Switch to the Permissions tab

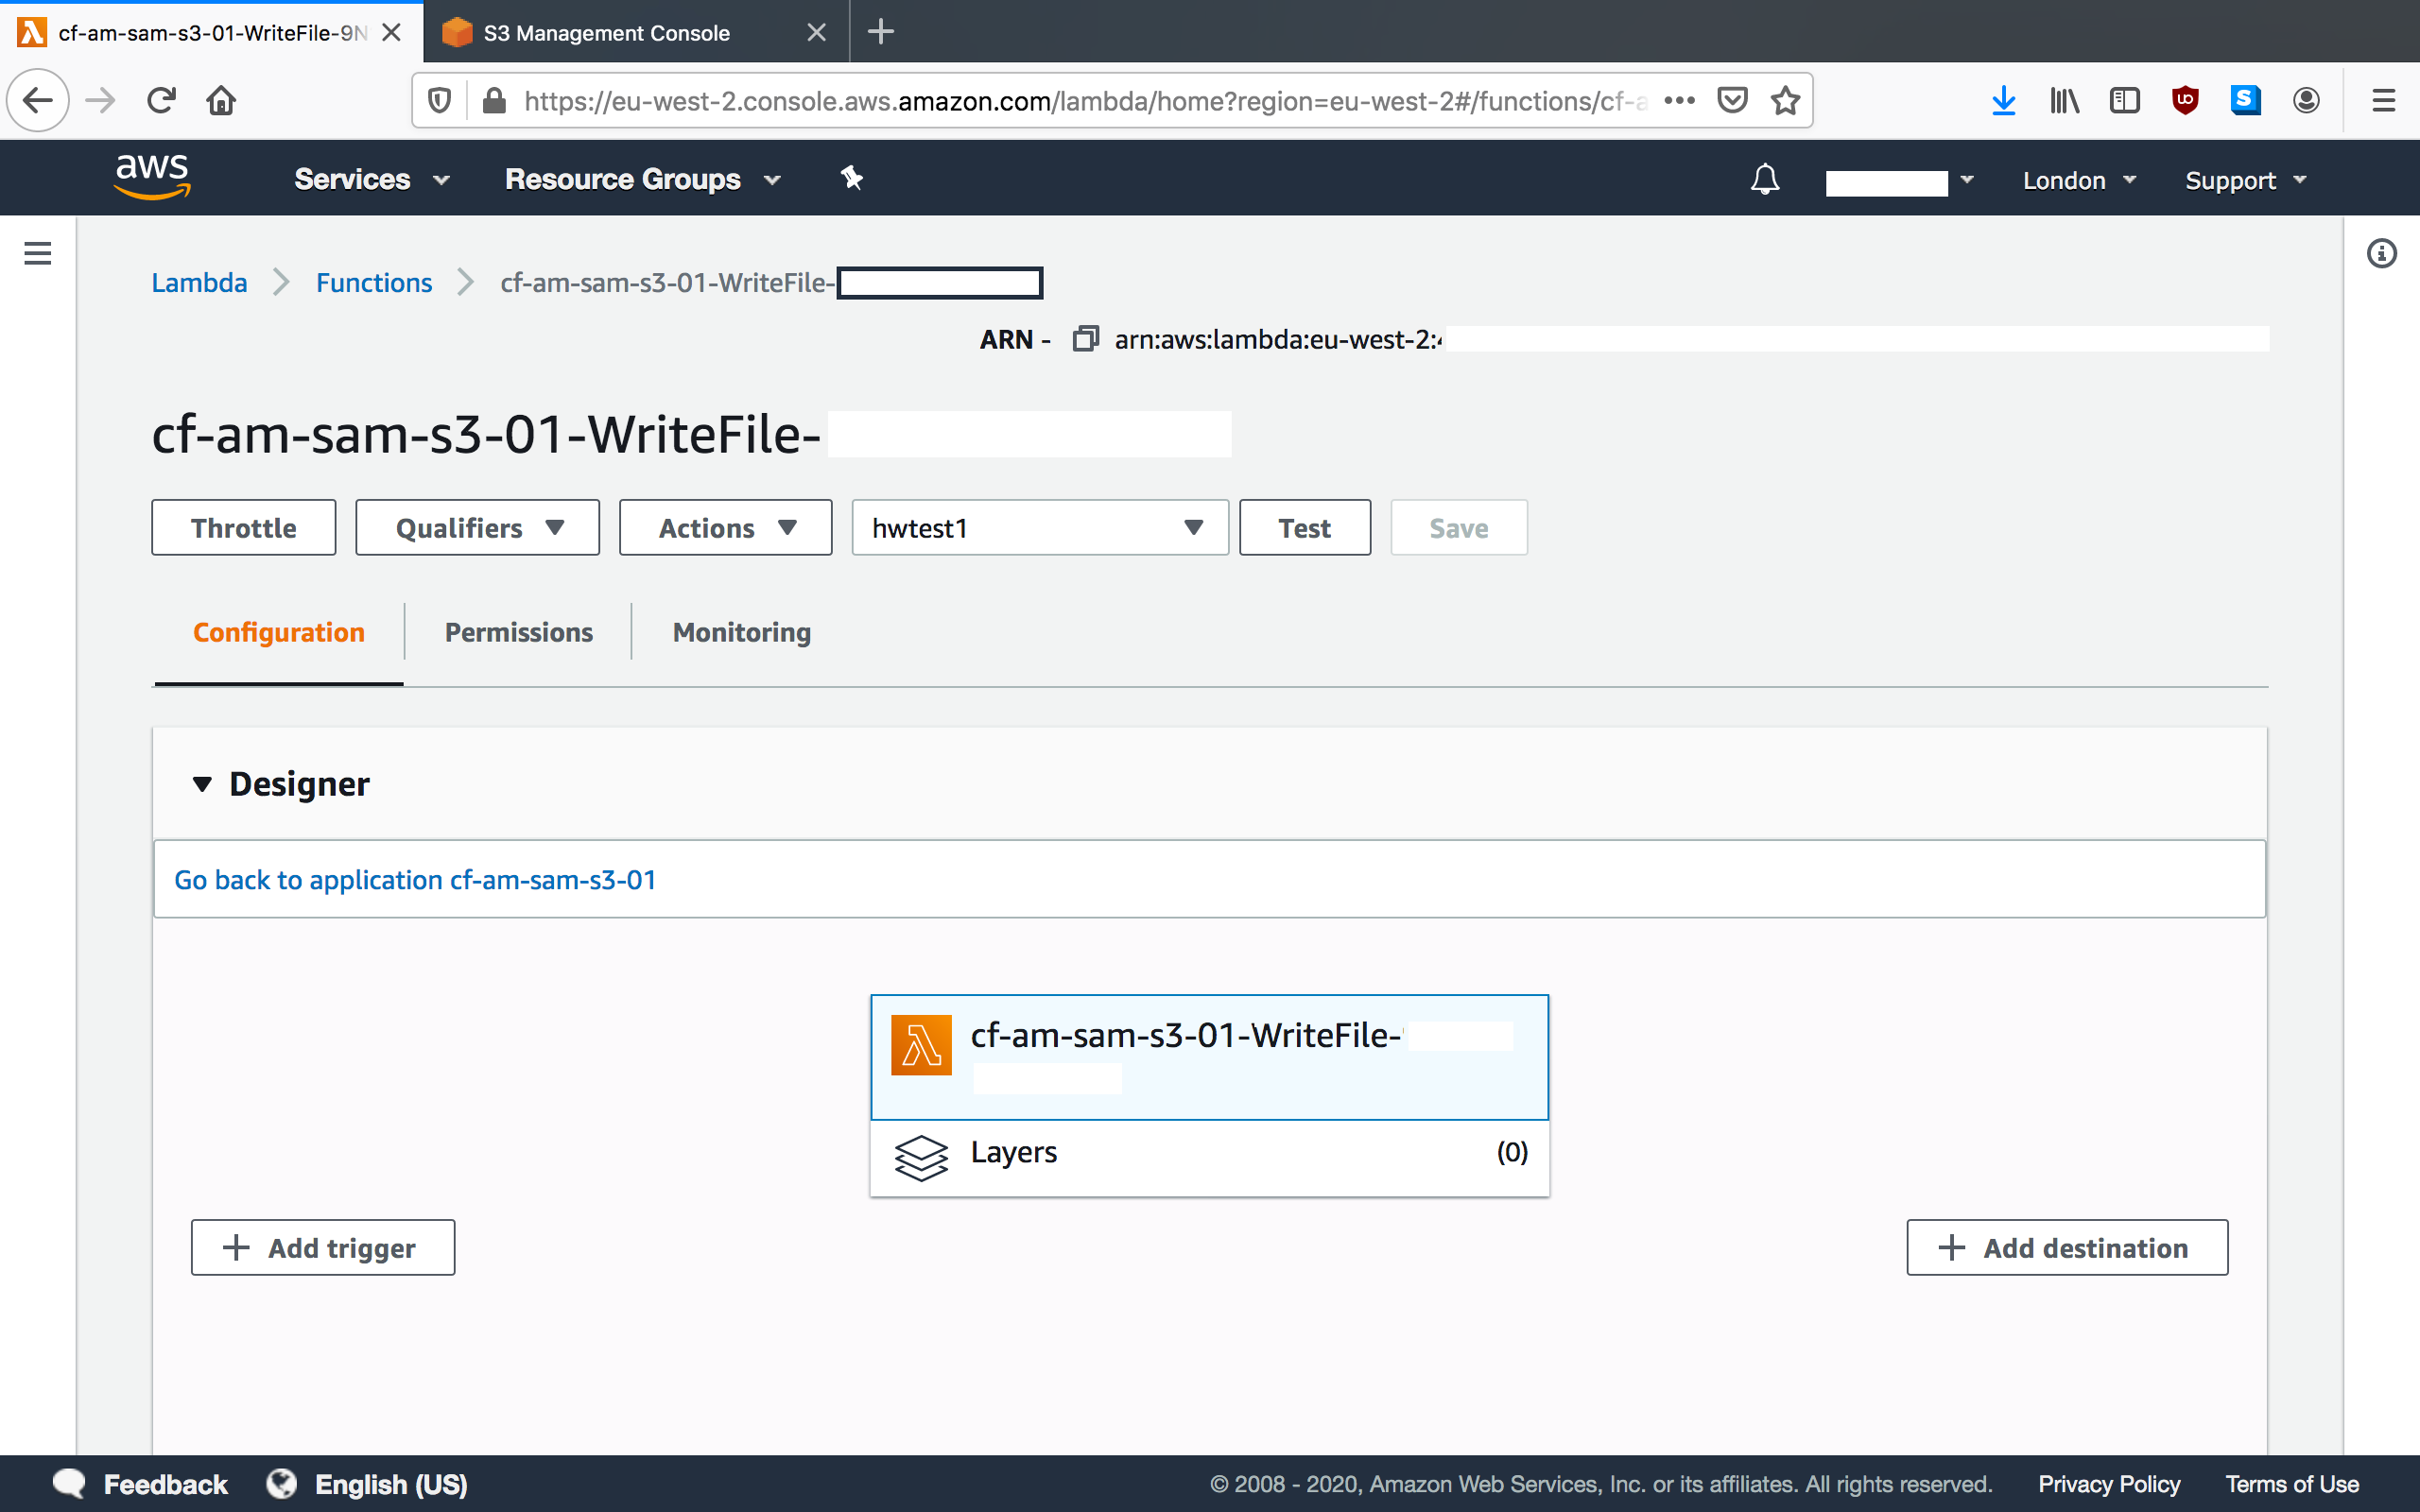click(x=518, y=632)
